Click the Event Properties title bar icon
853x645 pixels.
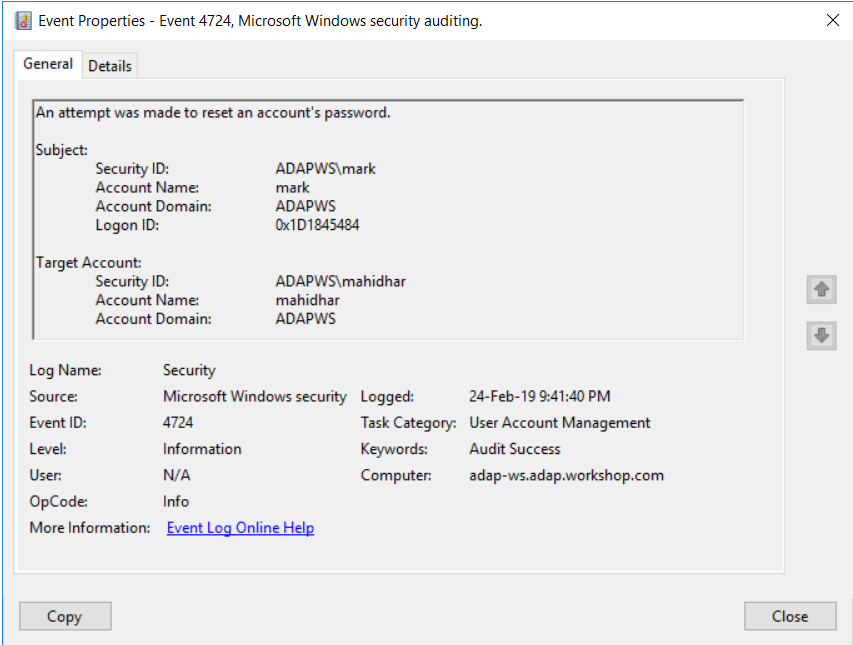[23, 21]
